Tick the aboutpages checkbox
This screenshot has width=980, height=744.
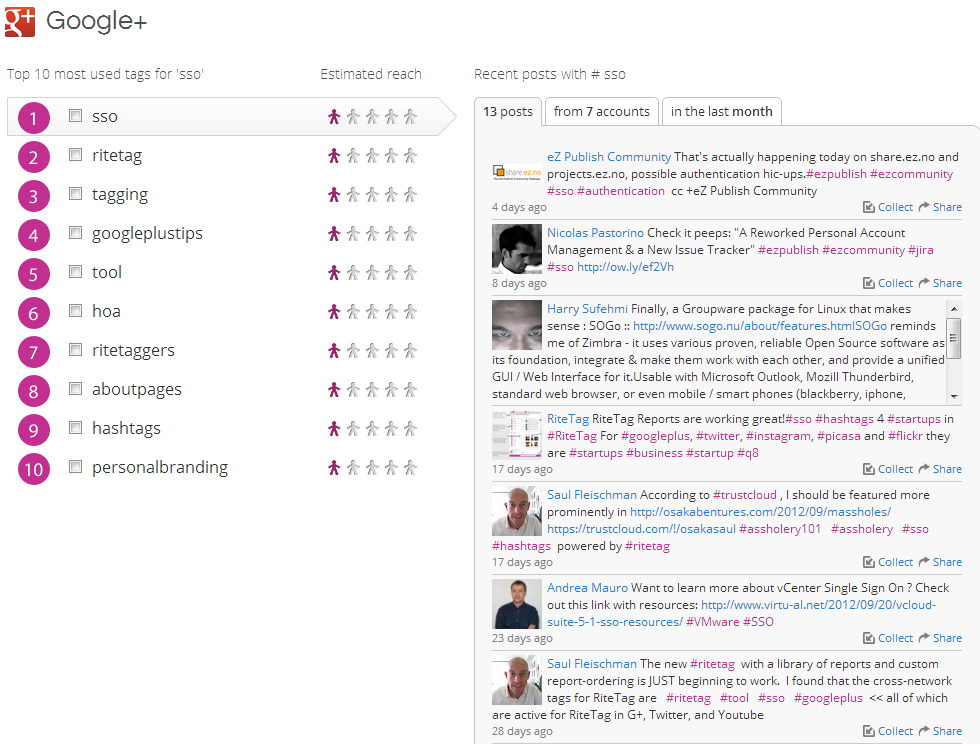(x=76, y=389)
